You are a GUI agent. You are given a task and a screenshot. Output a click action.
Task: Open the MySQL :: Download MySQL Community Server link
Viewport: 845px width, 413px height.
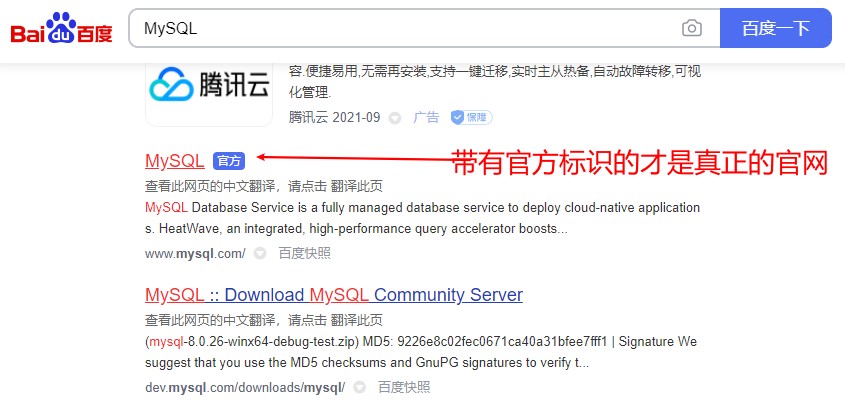(x=334, y=294)
